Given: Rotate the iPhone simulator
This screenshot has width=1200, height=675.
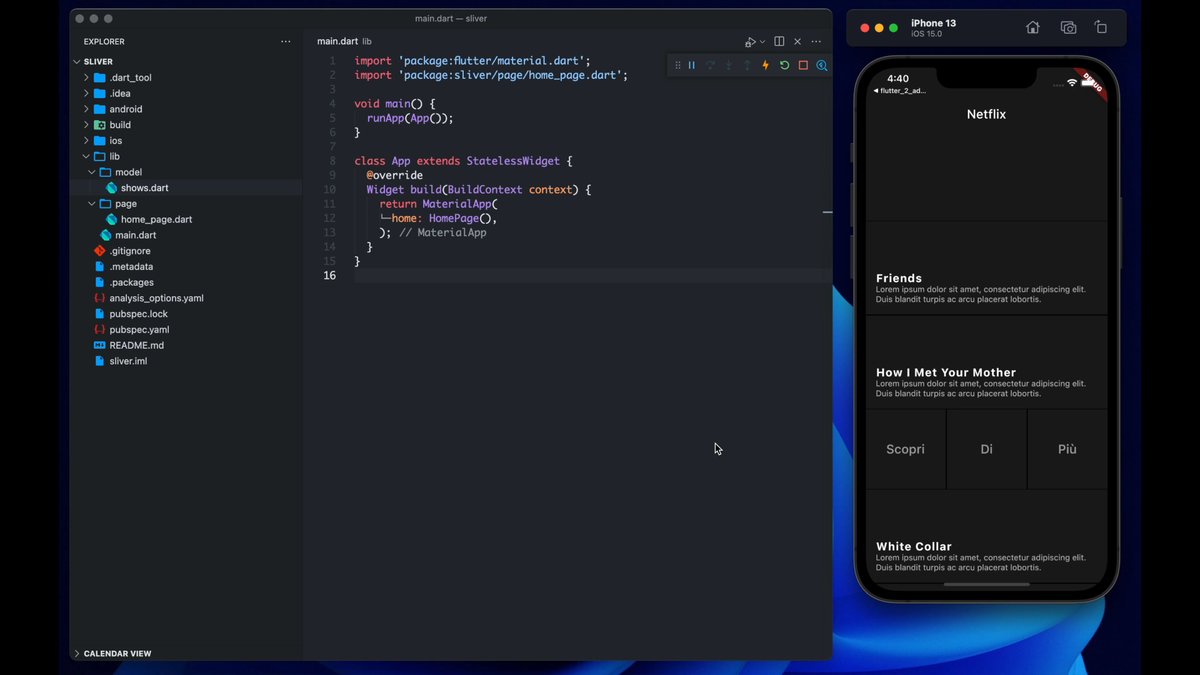Looking at the screenshot, I should coord(1101,28).
